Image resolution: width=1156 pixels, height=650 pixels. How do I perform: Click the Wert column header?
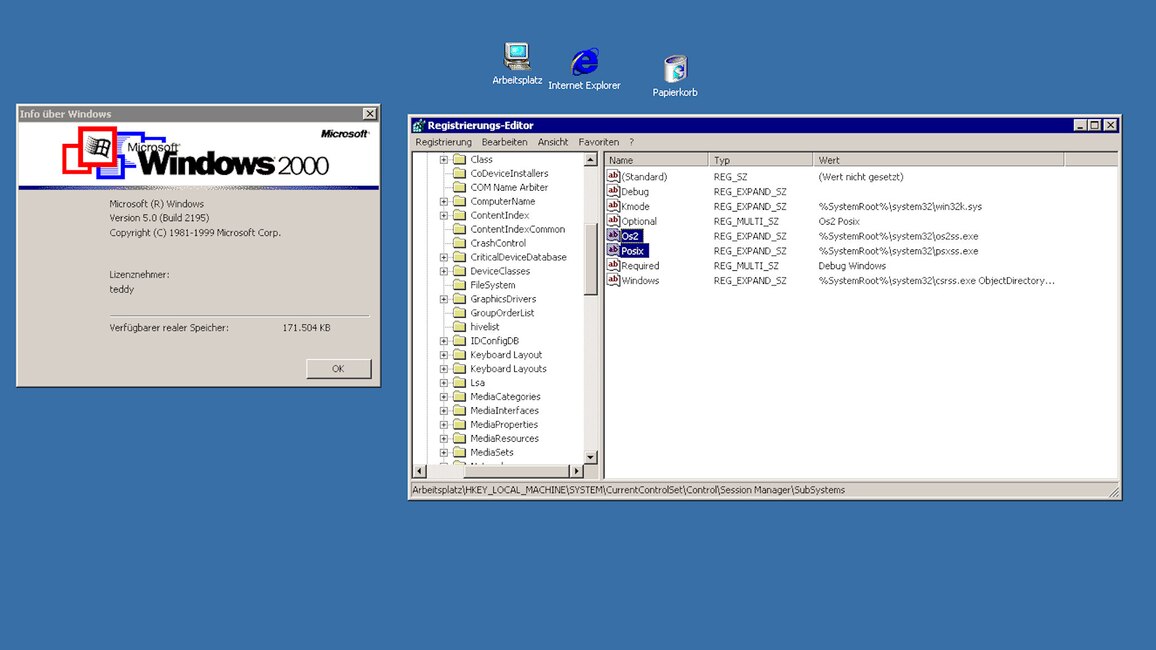(939, 160)
